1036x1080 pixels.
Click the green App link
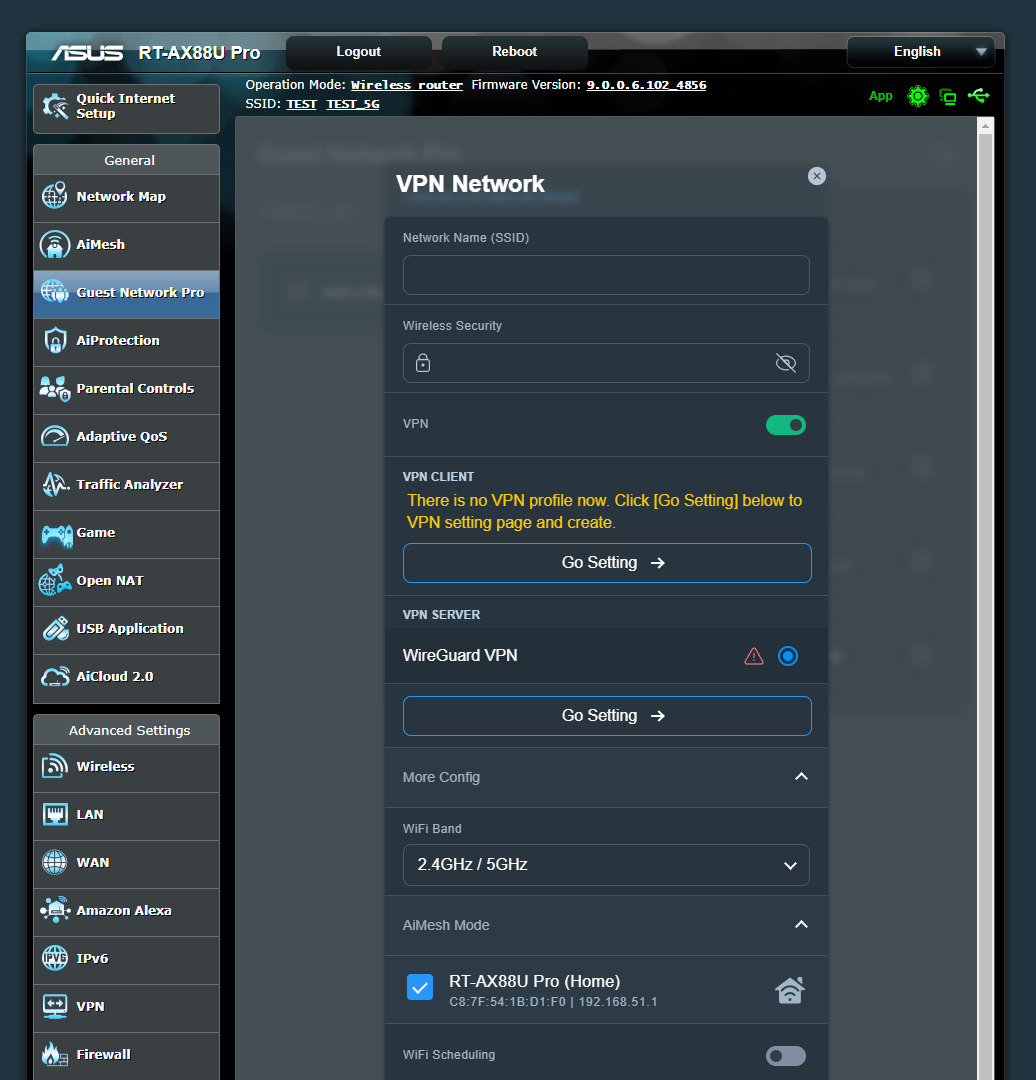pos(880,96)
